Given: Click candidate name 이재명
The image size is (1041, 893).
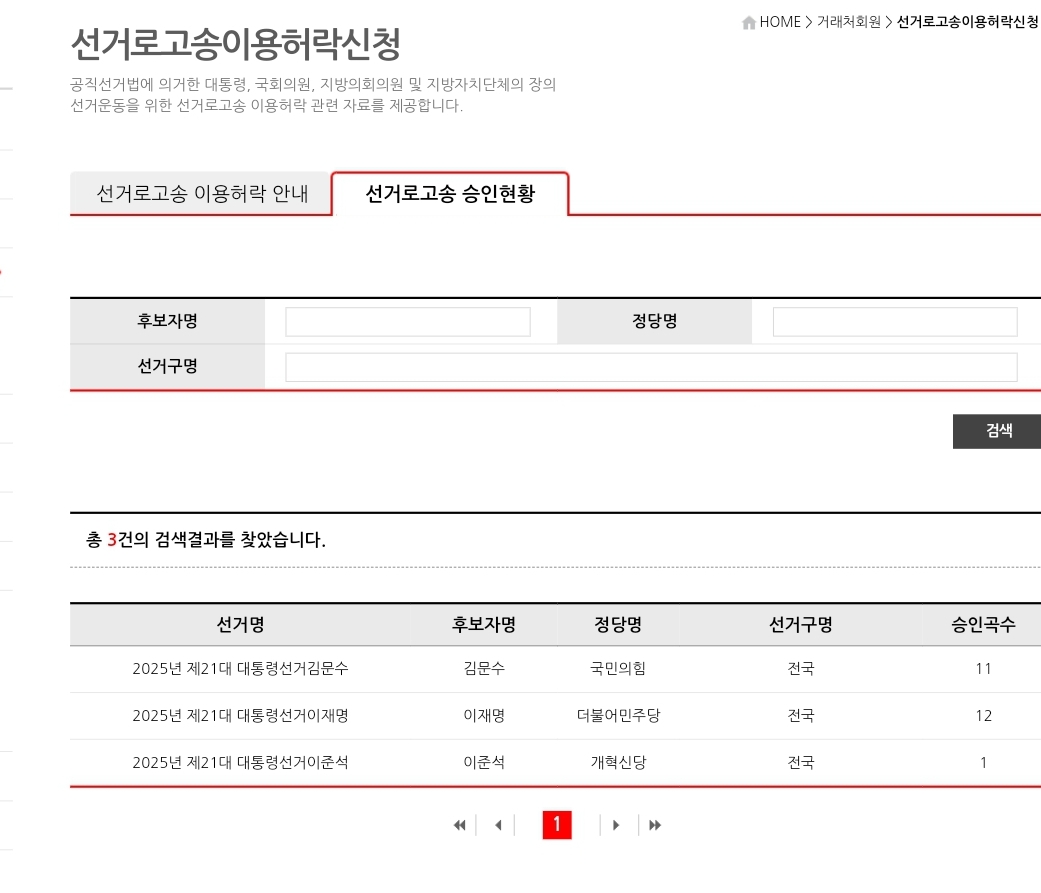Looking at the screenshot, I should tap(484, 716).
